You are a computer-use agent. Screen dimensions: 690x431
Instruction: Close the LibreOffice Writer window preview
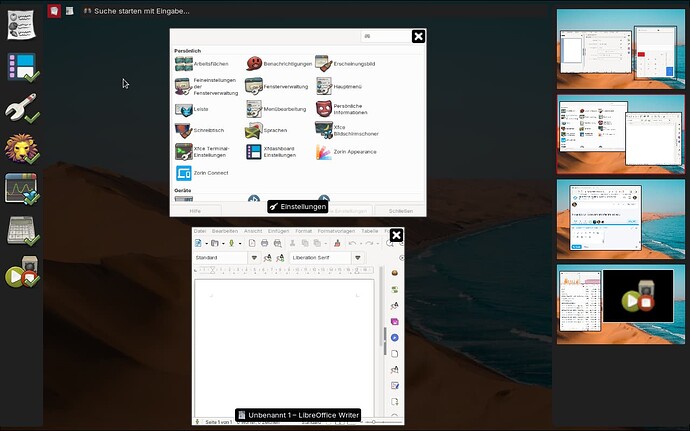pos(397,236)
